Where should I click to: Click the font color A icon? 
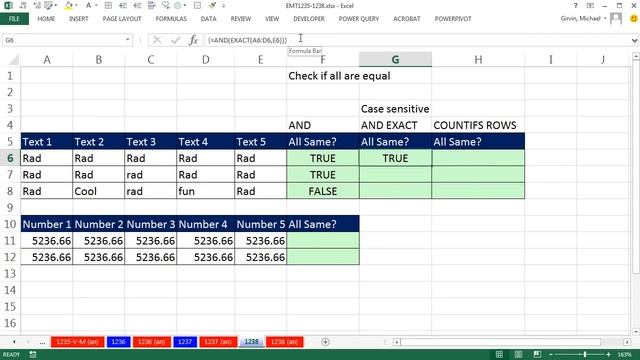88,5
